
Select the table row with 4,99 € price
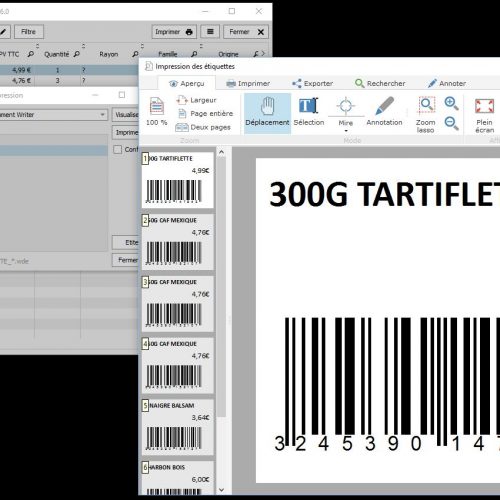point(69,70)
